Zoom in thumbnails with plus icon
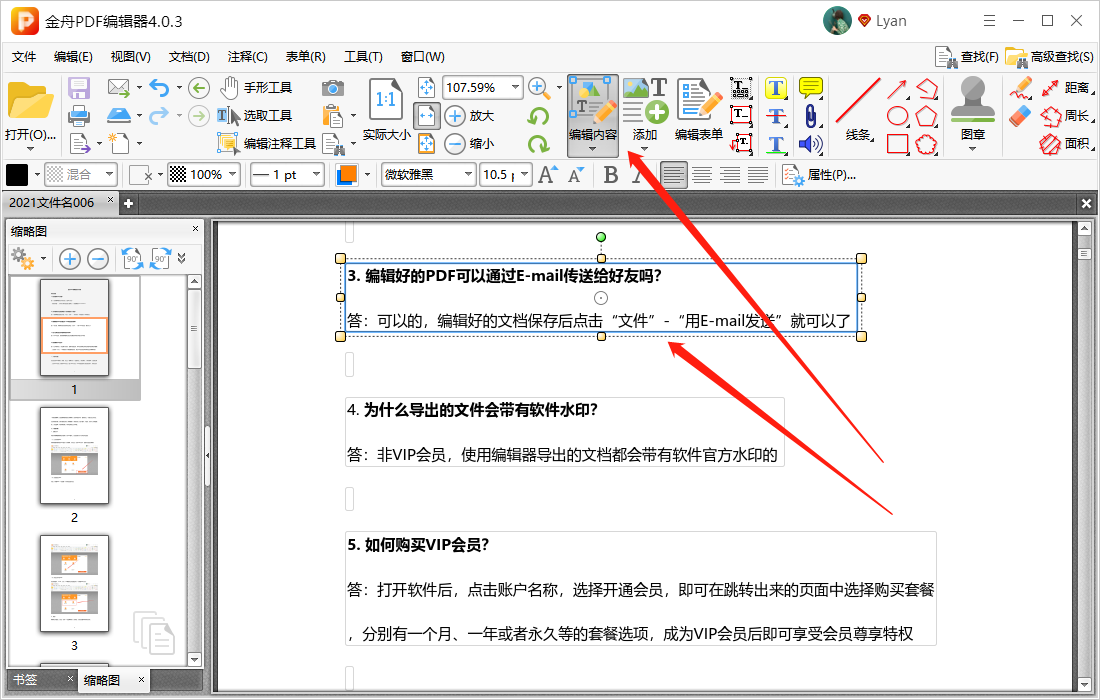This screenshot has height=700, width=1100. 69,259
